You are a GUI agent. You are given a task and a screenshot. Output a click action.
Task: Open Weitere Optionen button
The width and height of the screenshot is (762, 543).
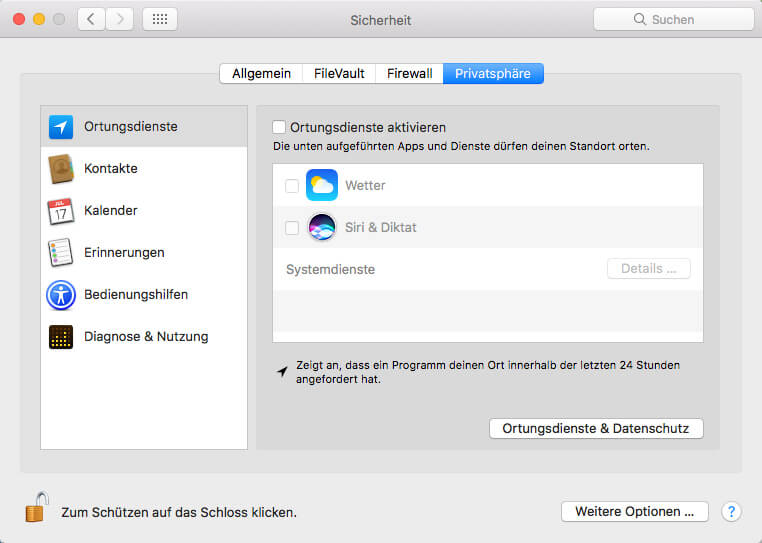pos(634,511)
